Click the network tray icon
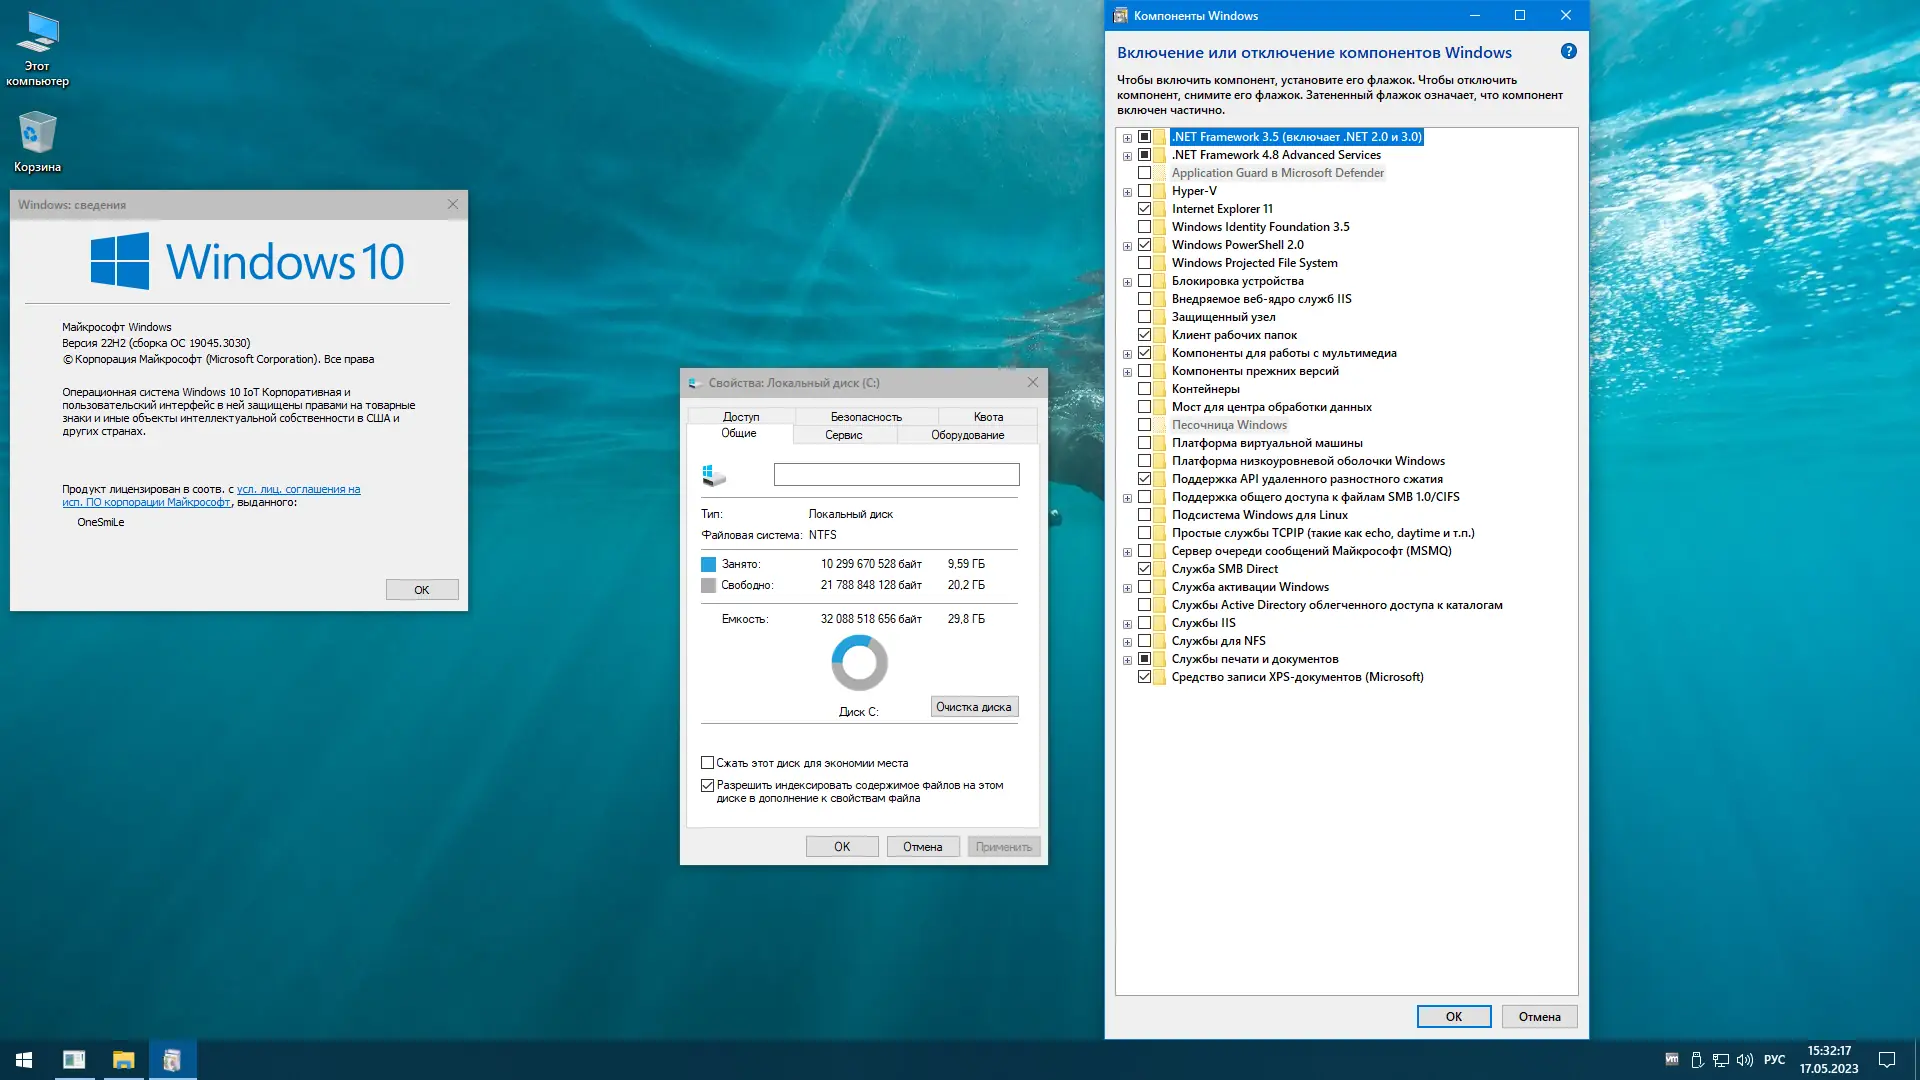The image size is (1920, 1080). pos(1721,1060)
